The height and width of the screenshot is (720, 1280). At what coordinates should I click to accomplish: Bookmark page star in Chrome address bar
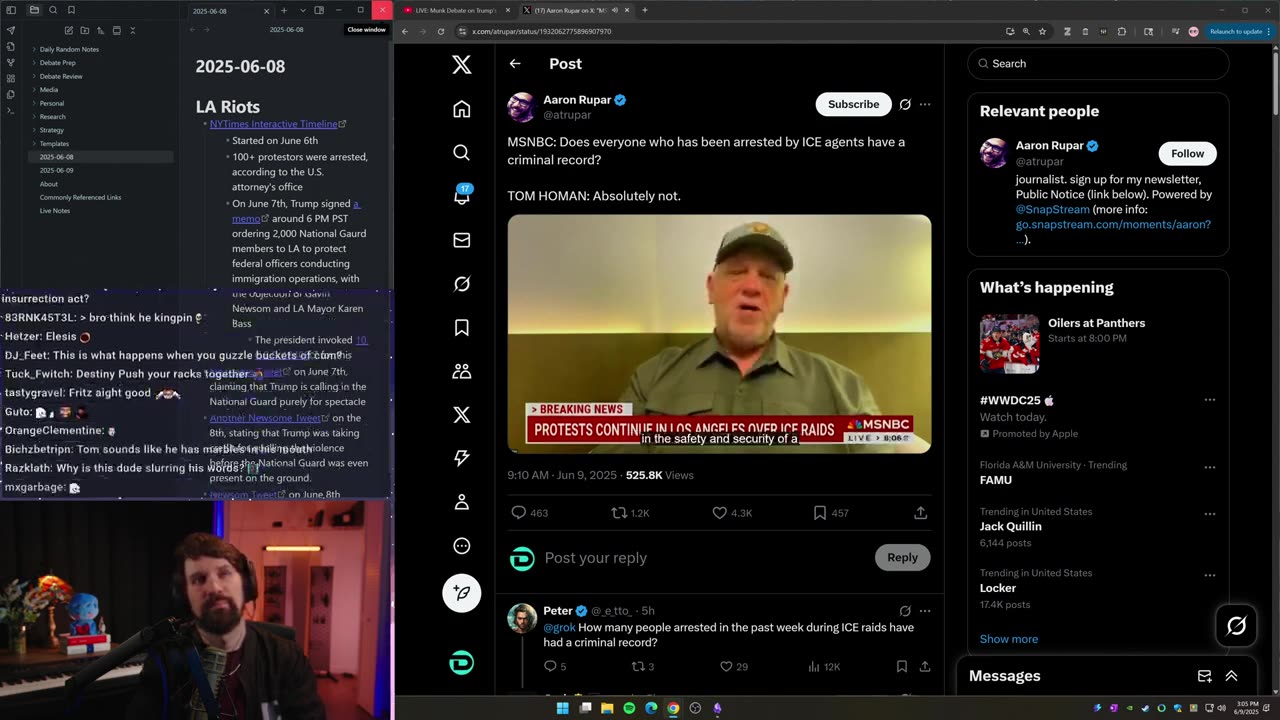coord(1042,31)
